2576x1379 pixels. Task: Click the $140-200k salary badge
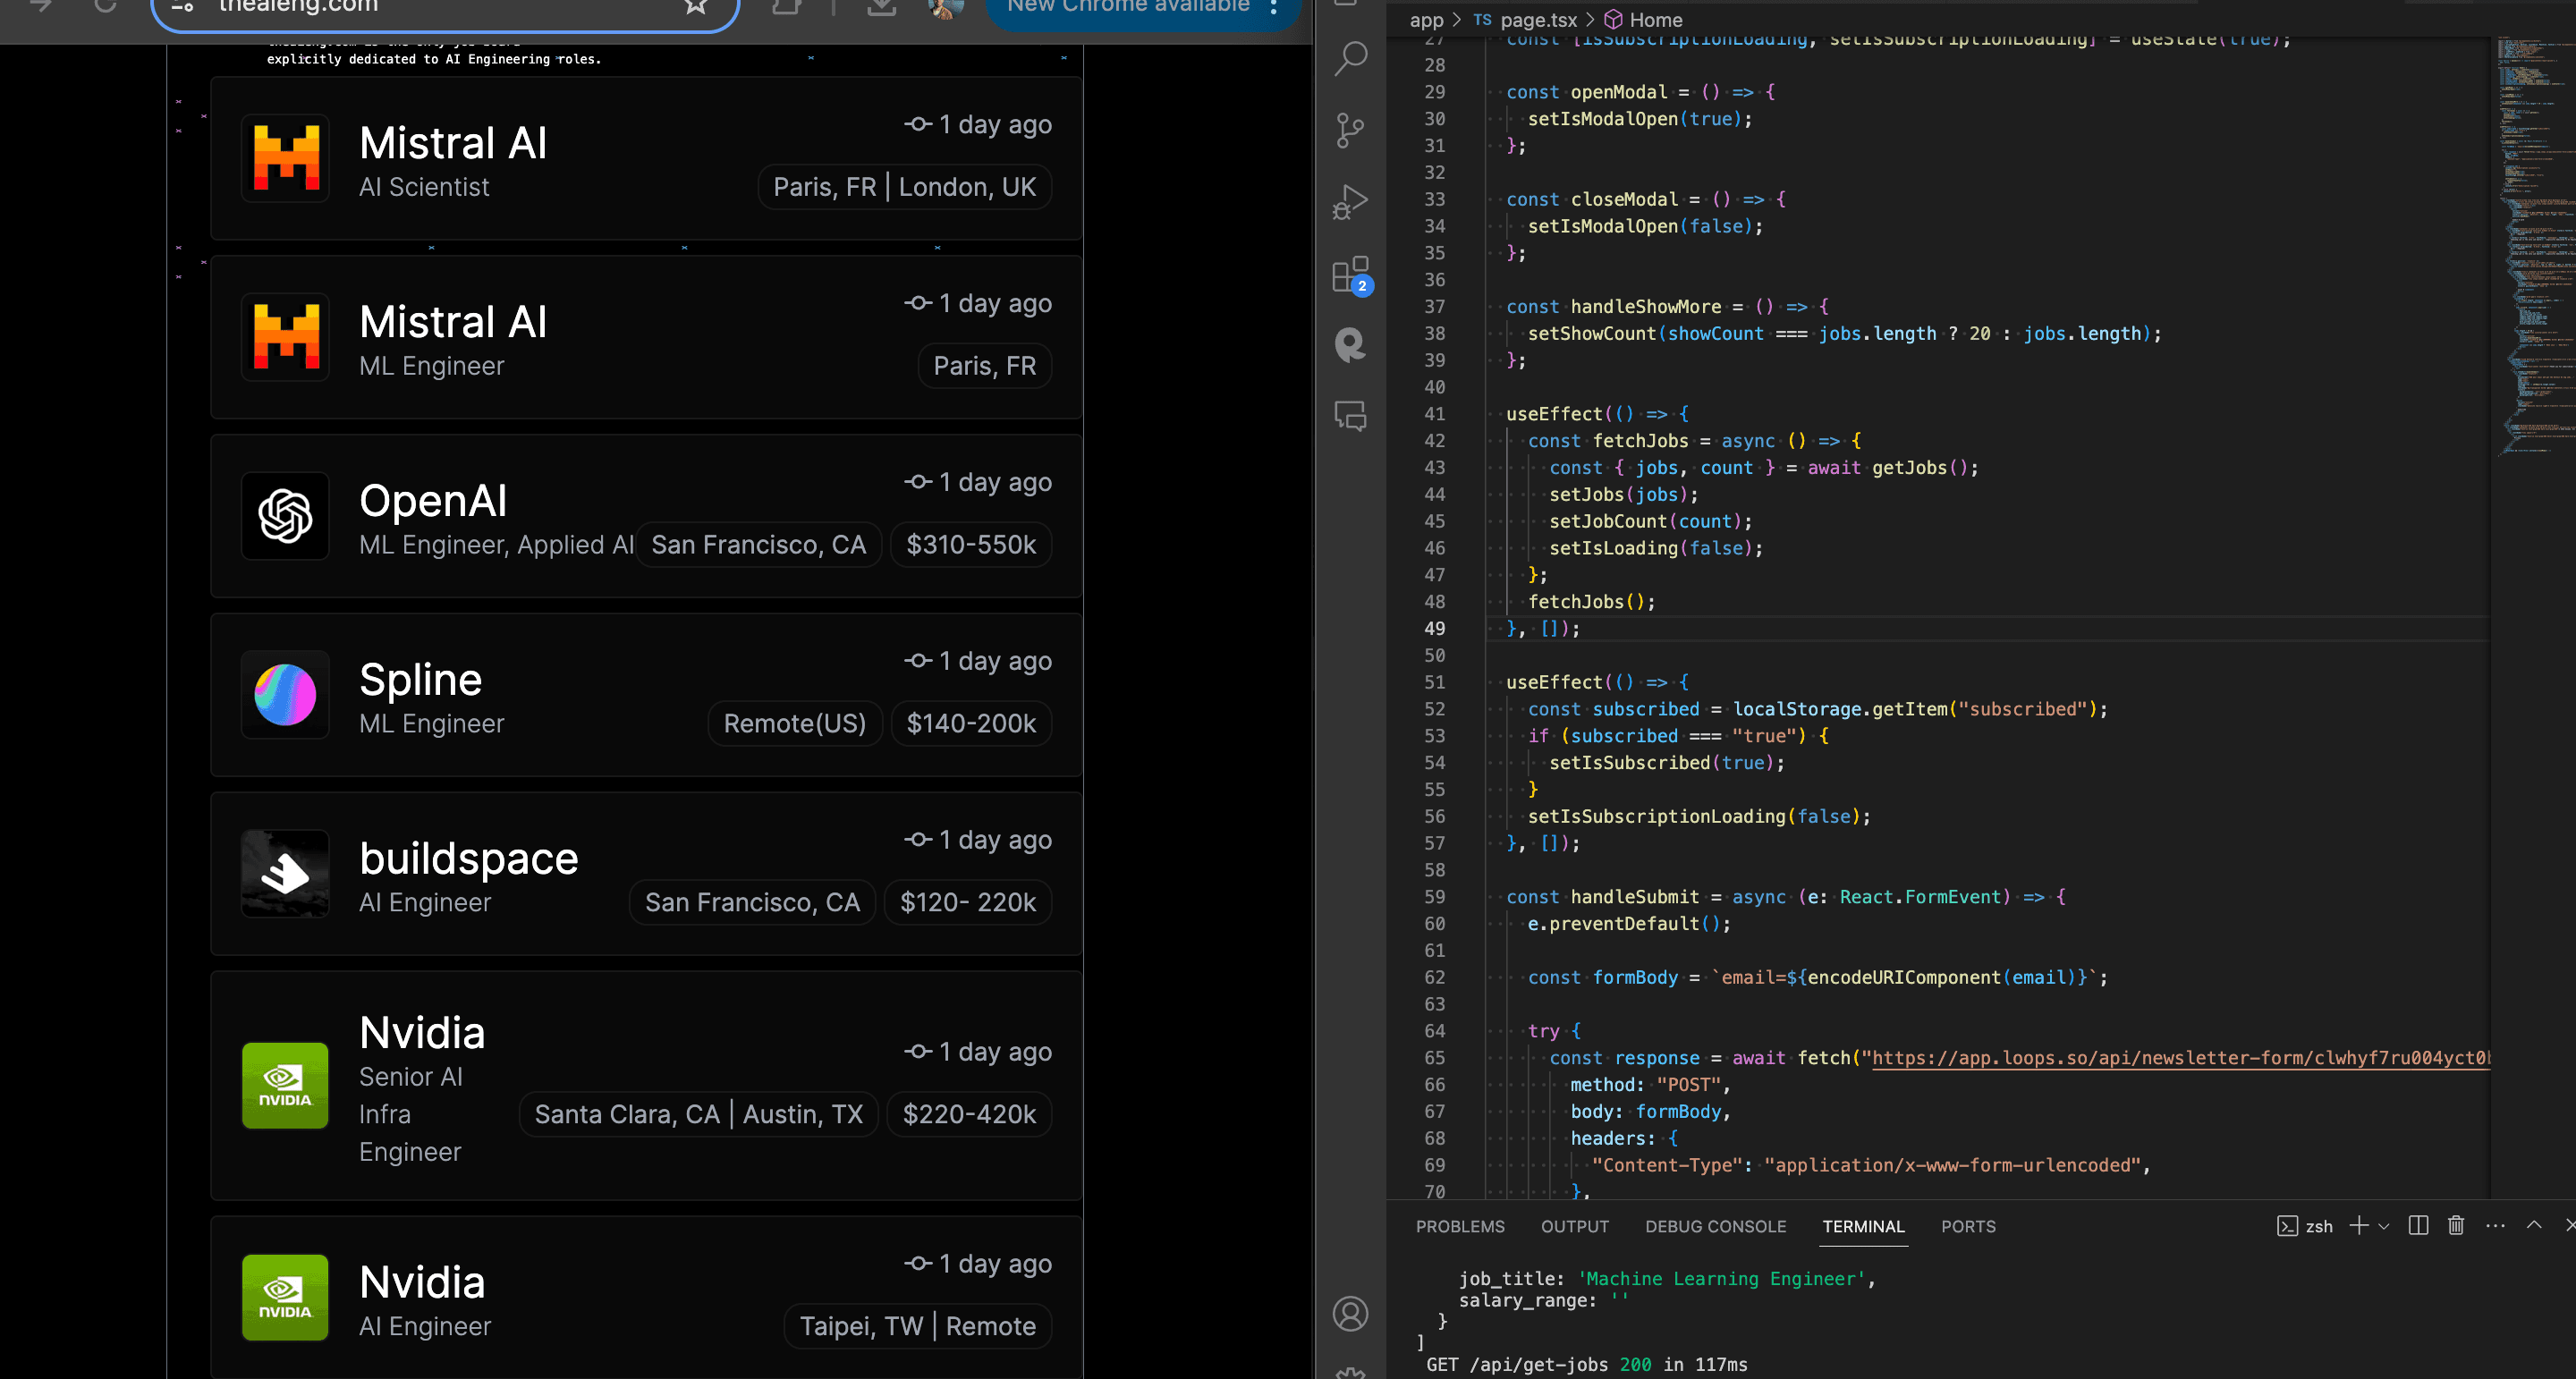971,724
